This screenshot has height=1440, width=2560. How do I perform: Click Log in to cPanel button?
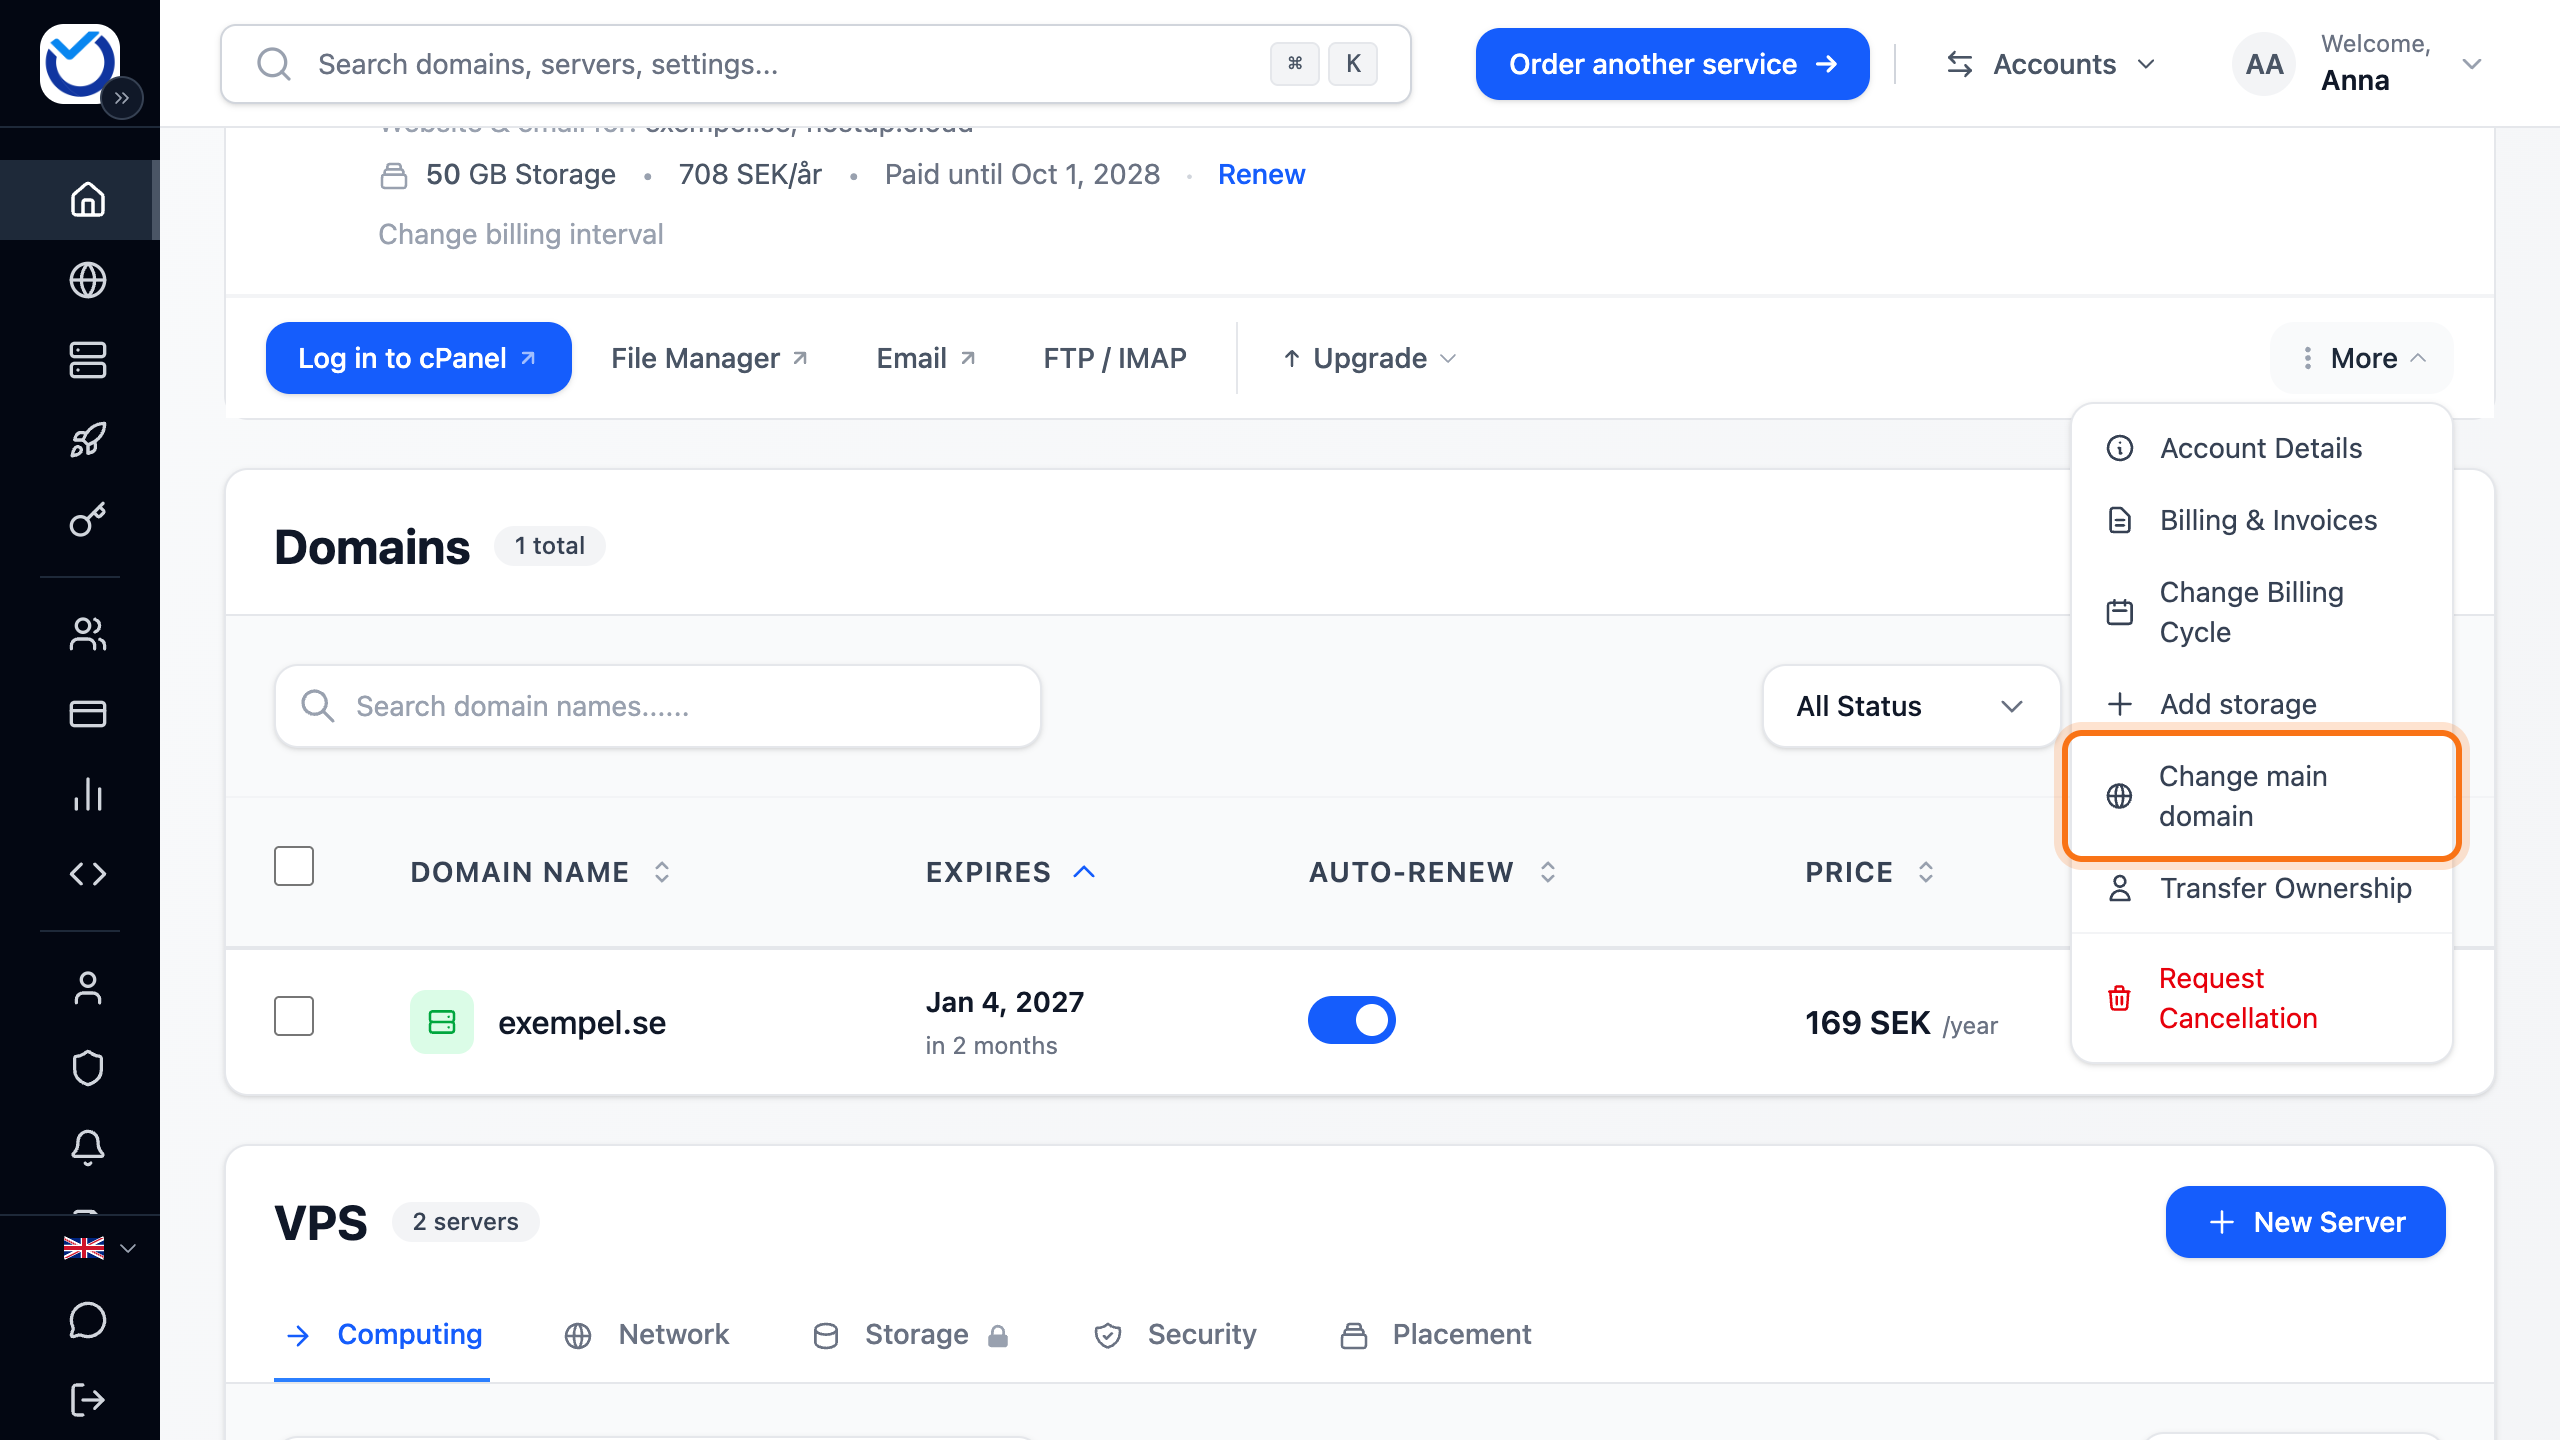coord(418,358)
